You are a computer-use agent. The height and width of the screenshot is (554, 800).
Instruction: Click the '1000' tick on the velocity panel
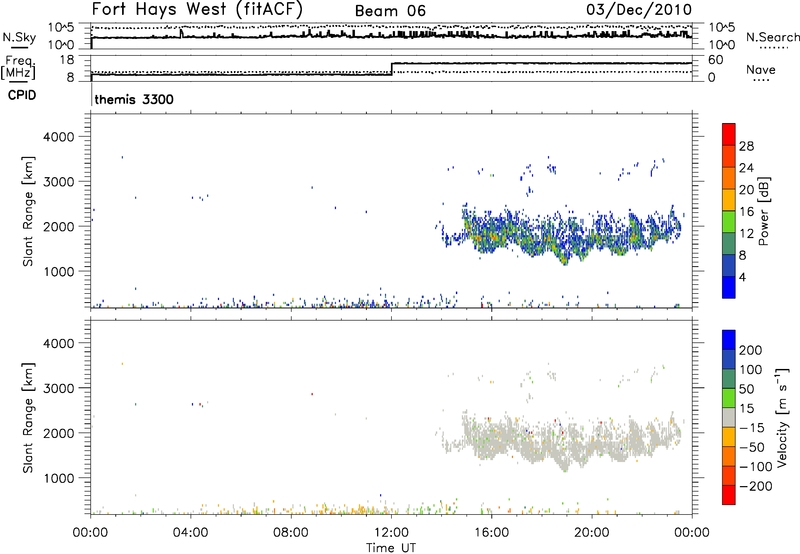tap(59, 478)
